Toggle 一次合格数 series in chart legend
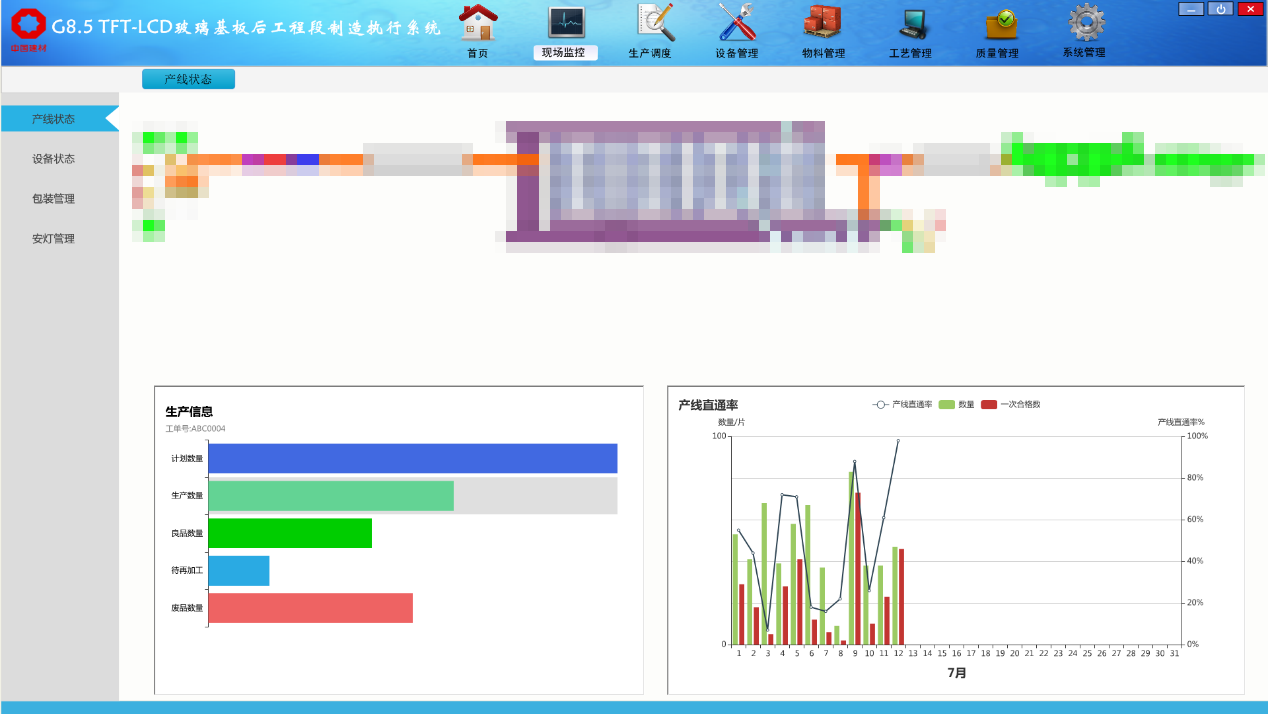Image resolution: width=1268 pixels, height=714 pixels. coord(1011,404)
